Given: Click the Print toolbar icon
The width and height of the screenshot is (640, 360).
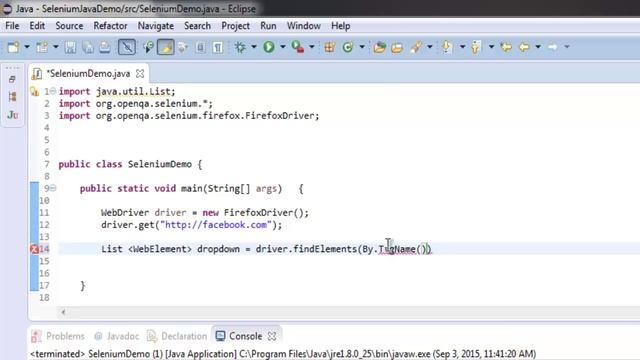Looking at the screenshot, I should pos(105,47).
